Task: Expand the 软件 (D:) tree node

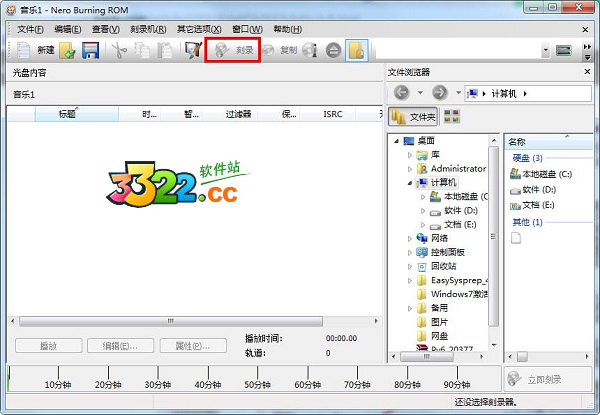Action: tap(423, 211)
